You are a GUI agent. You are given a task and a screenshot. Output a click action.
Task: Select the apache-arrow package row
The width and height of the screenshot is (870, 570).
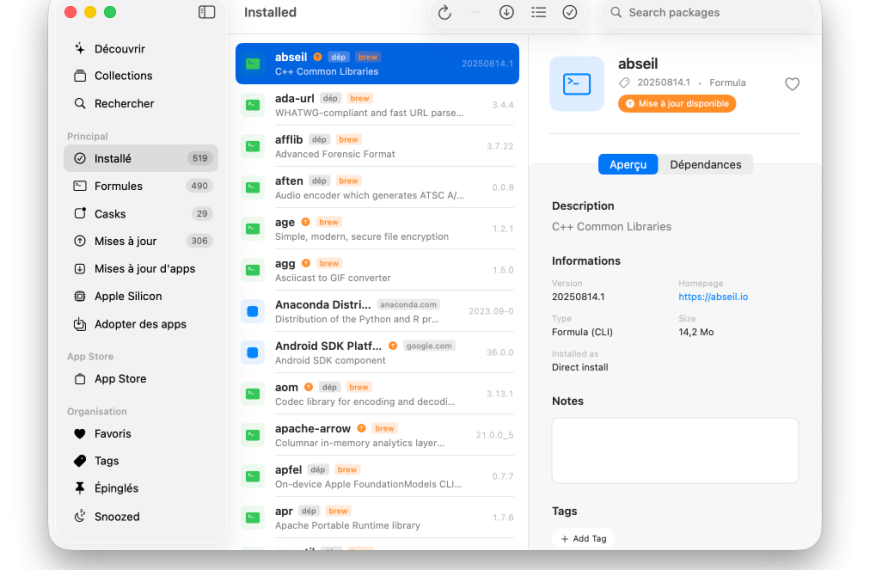pyautogui.click(x=377, y=435)
